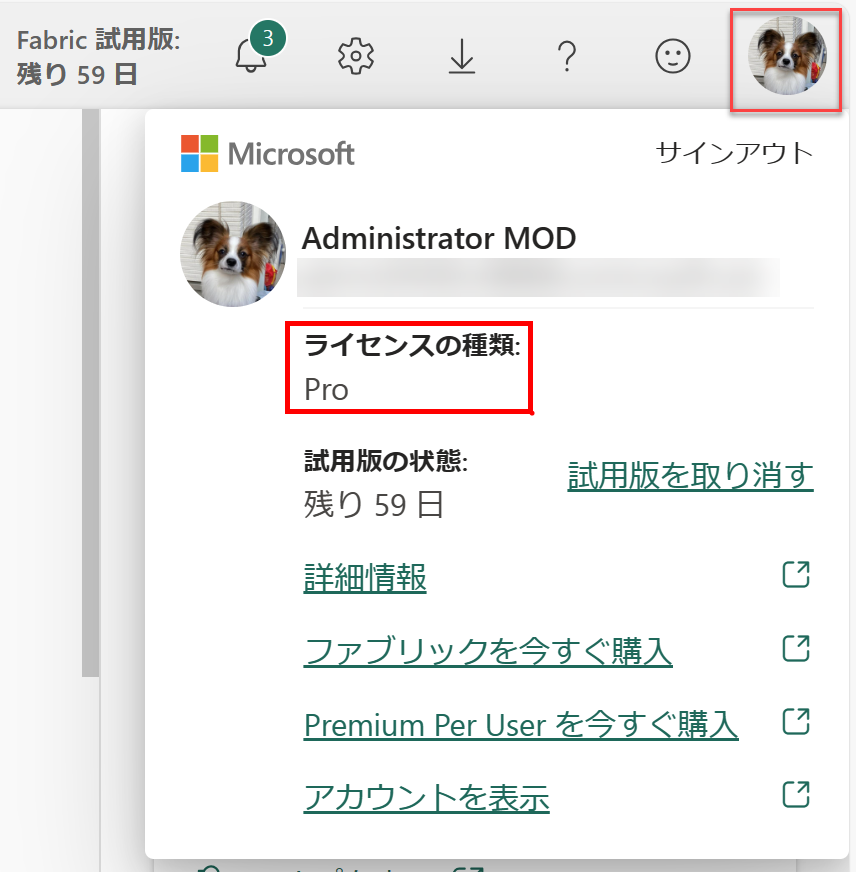
Task: Open the アカウントを表示 link
Action: pos(426,797)
